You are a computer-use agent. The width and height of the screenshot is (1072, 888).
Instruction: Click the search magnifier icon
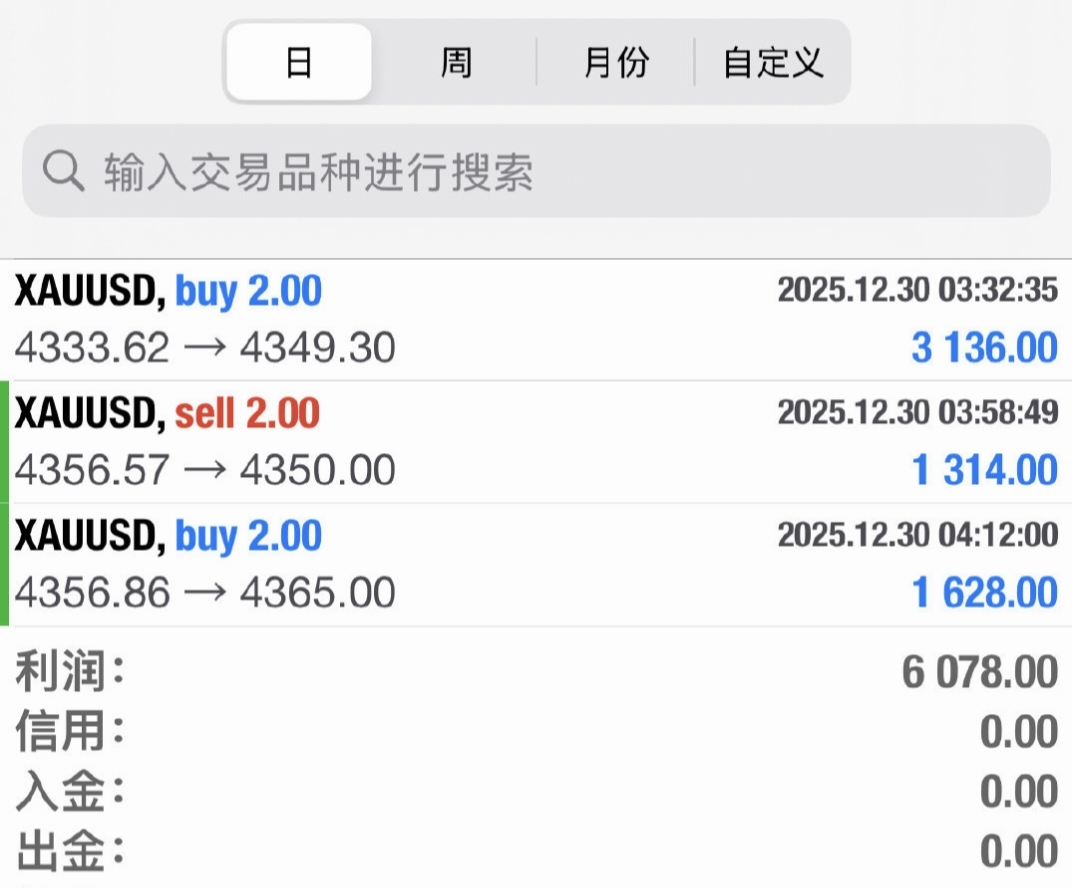tap(64, 171)
